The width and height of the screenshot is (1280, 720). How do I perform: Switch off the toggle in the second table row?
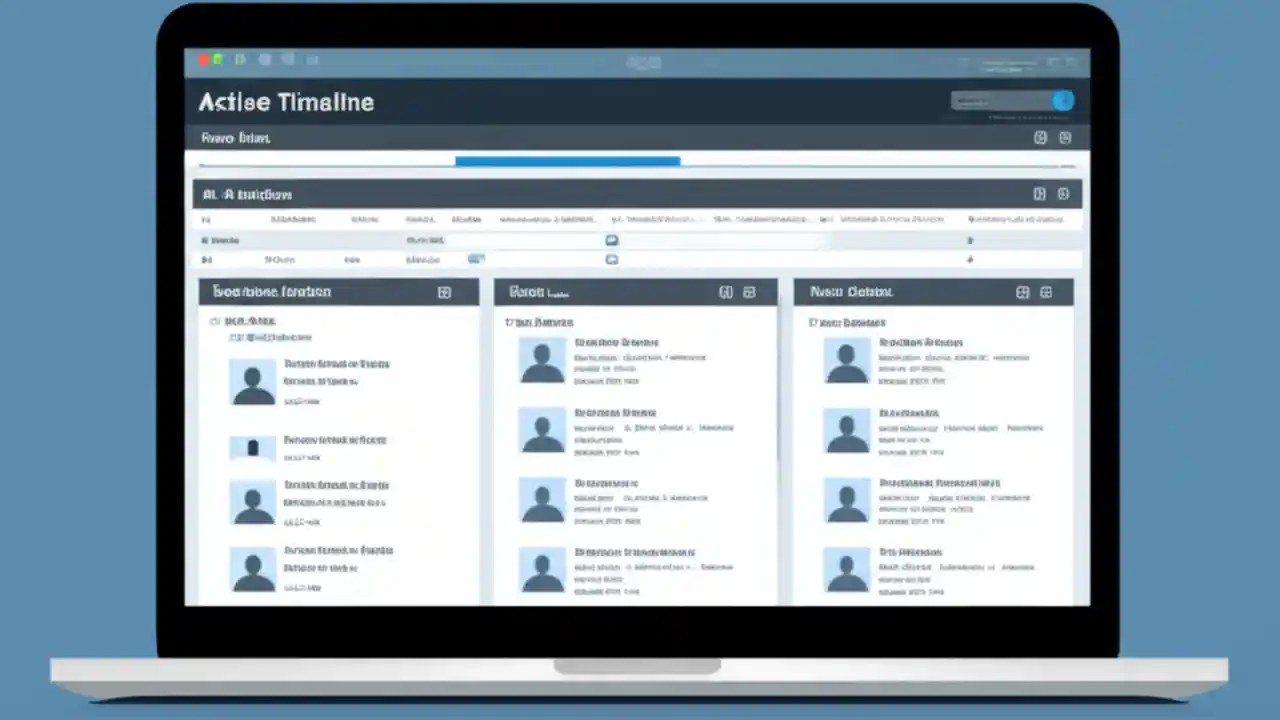click(476, 259)
